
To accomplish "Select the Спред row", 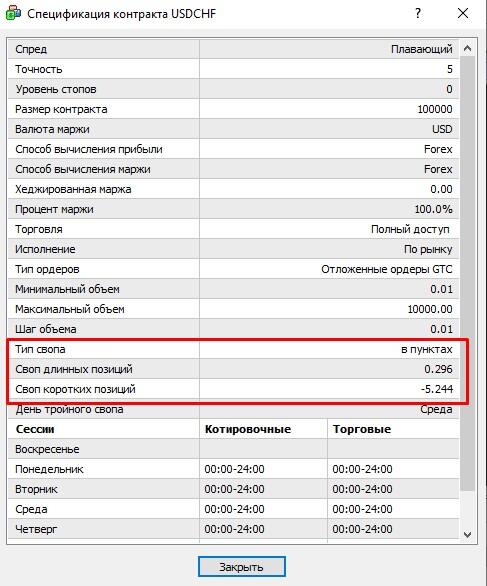I will [x=234, y=49].
